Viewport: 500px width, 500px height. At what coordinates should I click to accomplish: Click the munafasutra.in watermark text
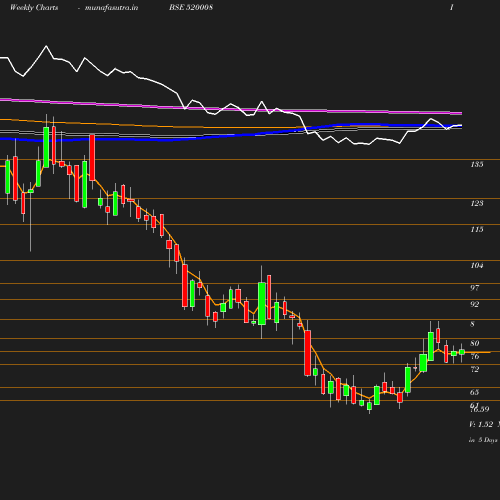(x=111, y=8)
